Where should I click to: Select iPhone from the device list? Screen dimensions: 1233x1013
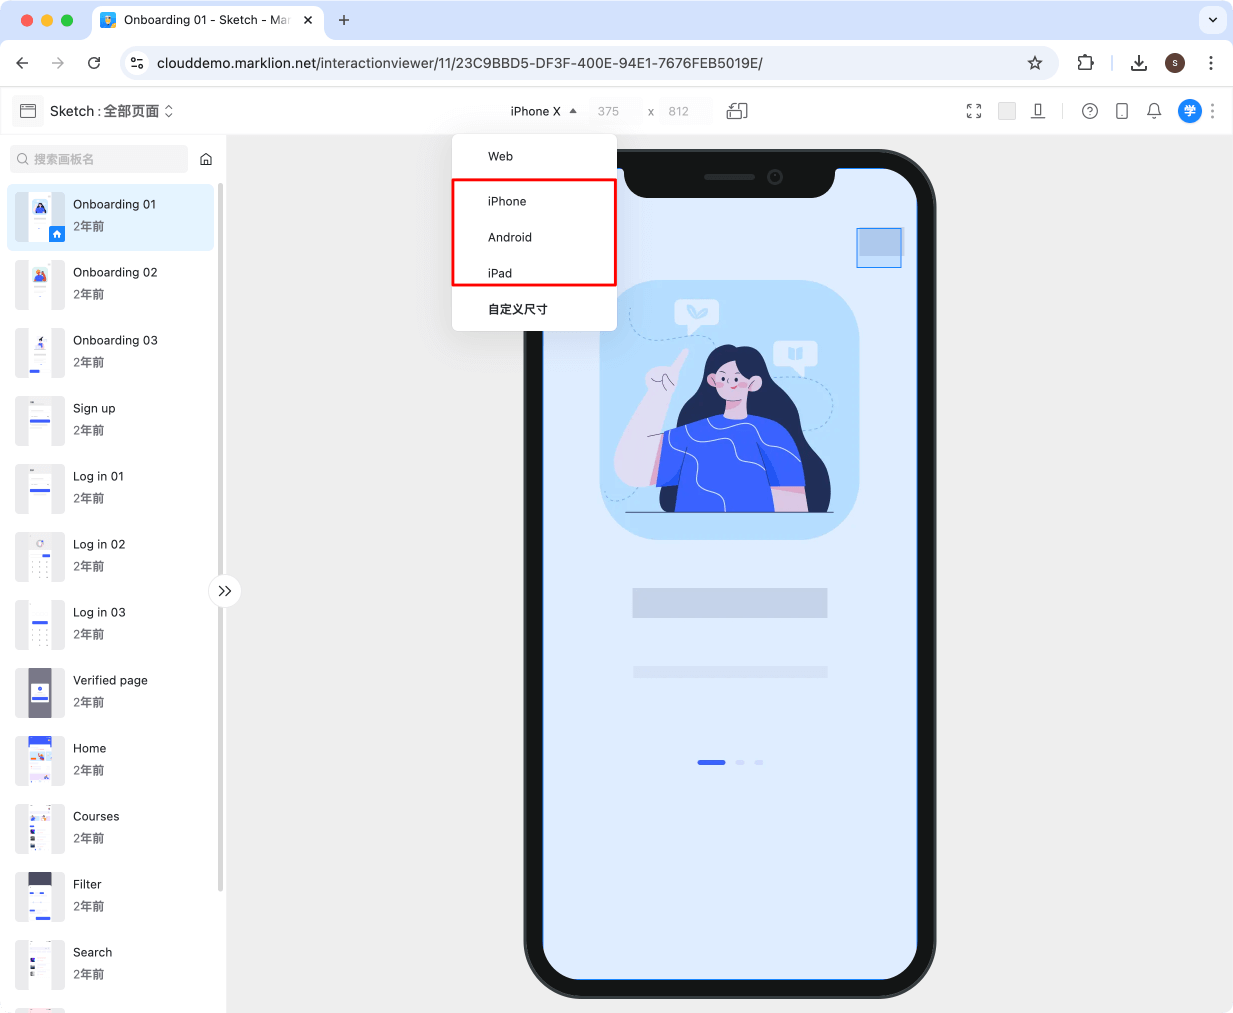[x=507, y=201]
